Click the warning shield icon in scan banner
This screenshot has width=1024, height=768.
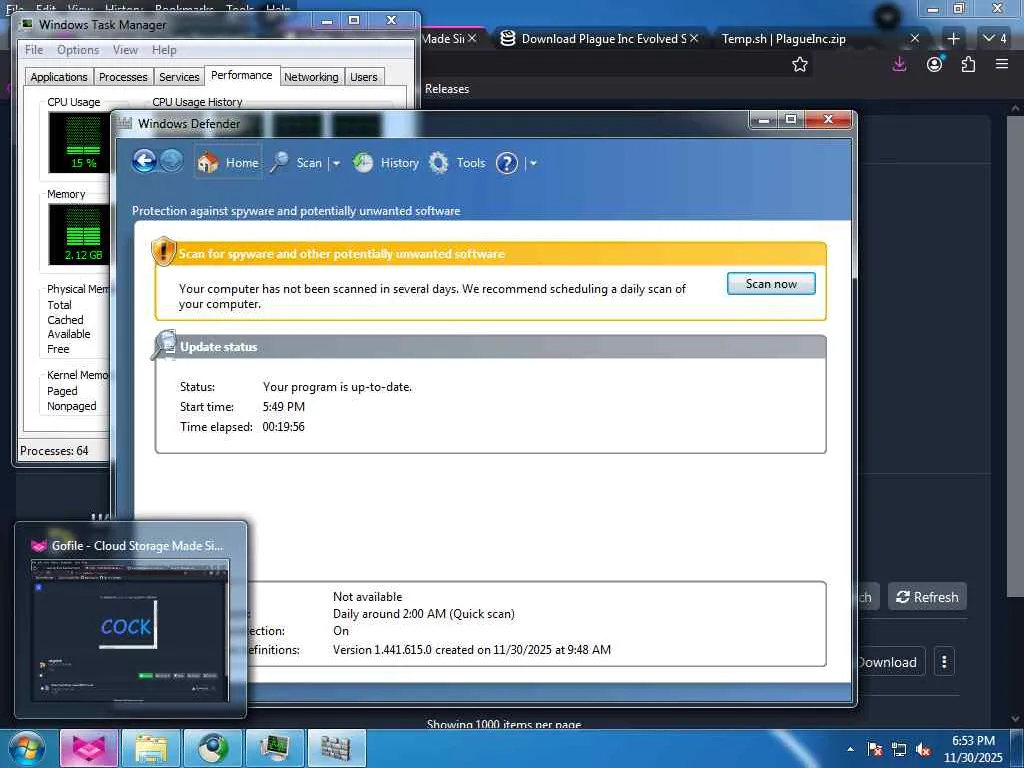[163, 251]
